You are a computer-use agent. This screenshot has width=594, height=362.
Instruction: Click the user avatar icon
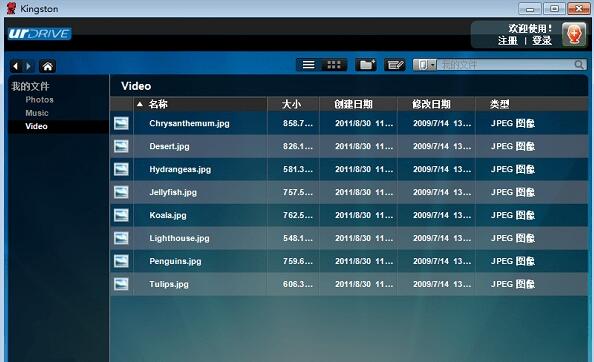pyautogui.click(x=574, y=34)
